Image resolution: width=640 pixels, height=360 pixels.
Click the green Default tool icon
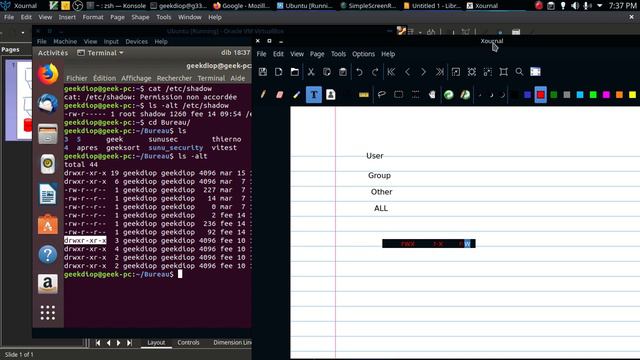click(449, 95)
